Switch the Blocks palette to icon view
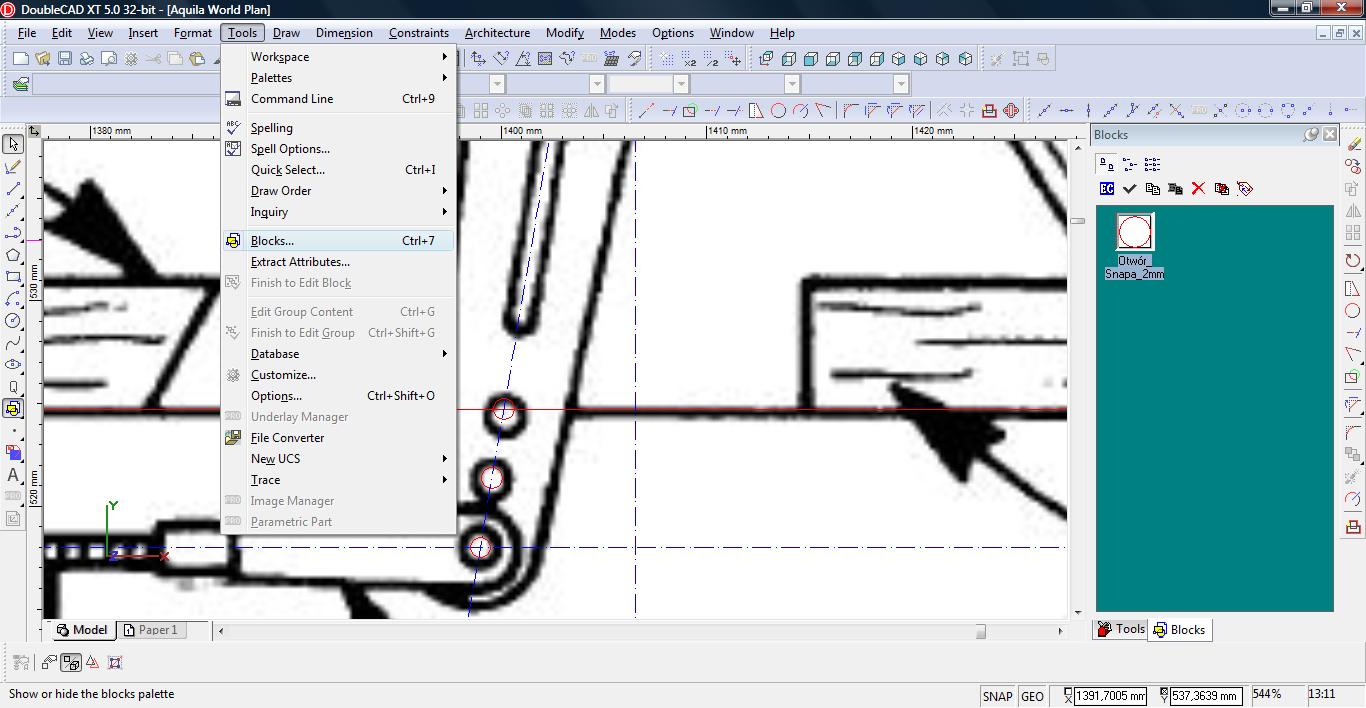 point(1106,164)
